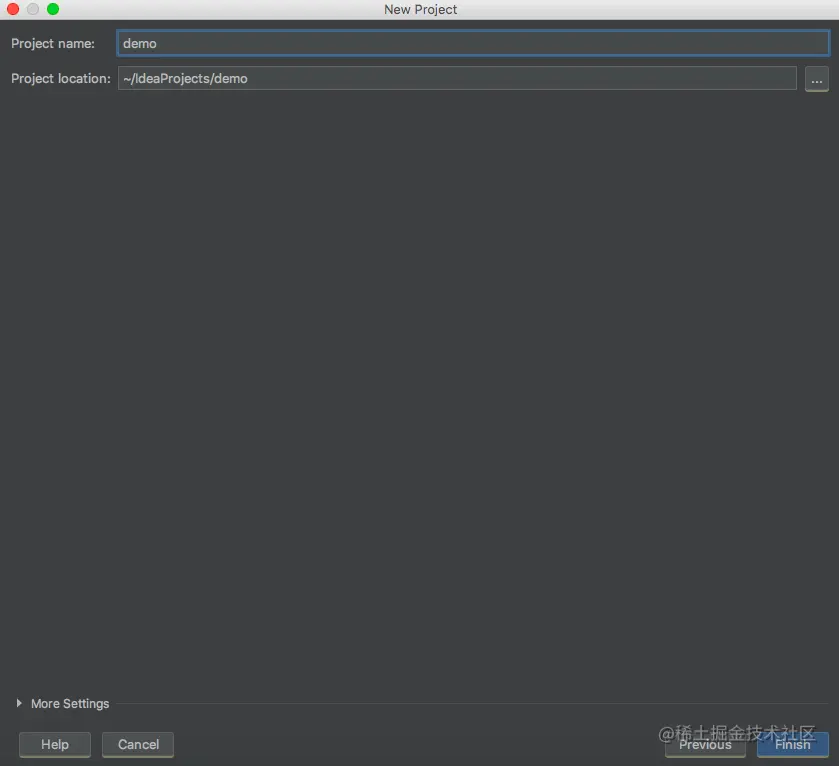Expand the More Settings section
839x766 pixels.
(x=19, y=703)
